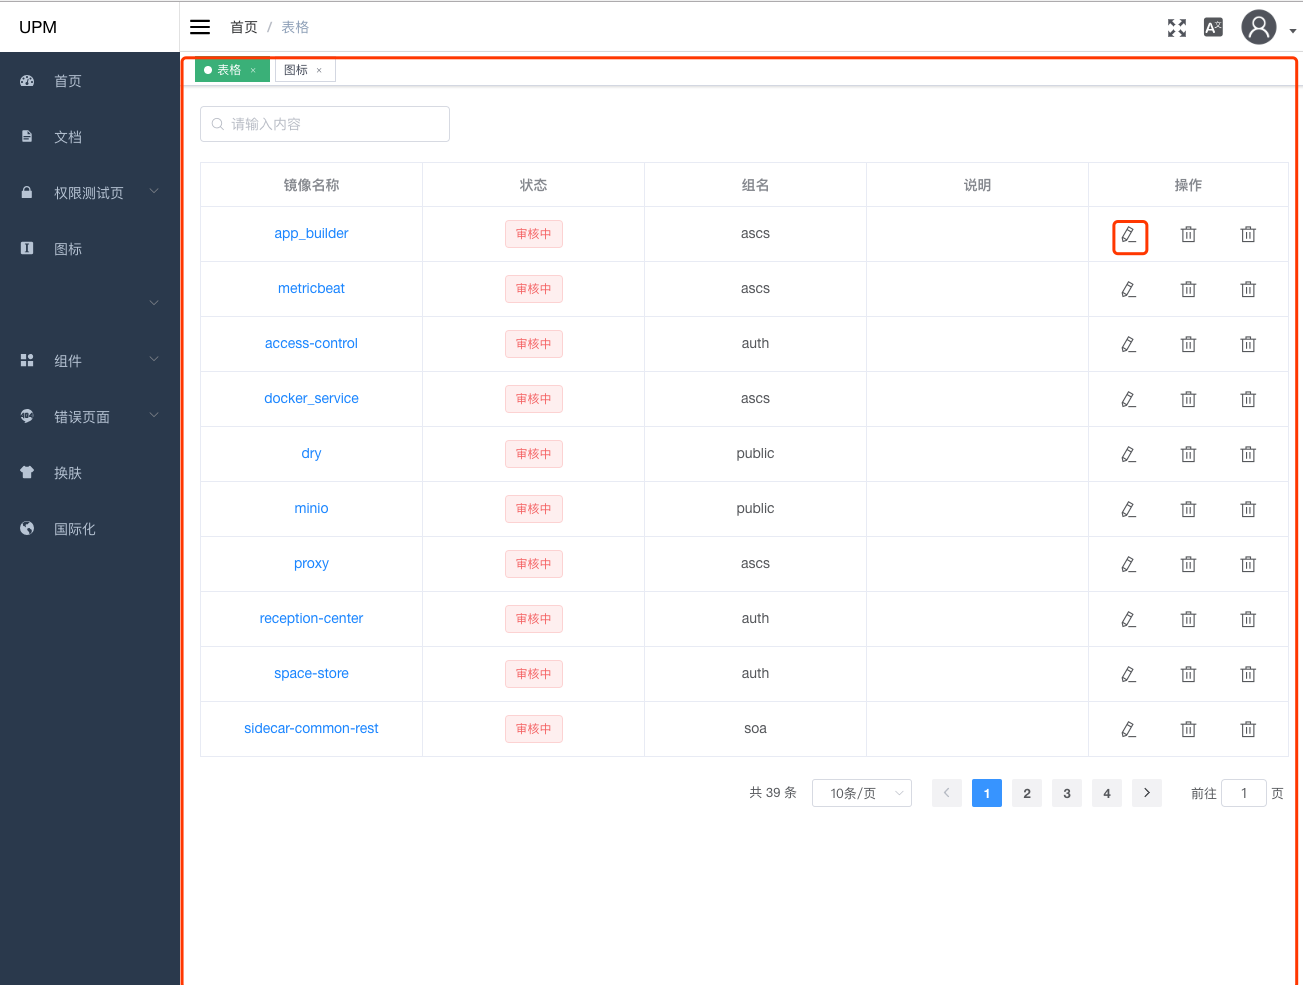This screenshot has width=1303, height=985.
Task: Click the next page arrow button
Action: tap(1147, 793)
